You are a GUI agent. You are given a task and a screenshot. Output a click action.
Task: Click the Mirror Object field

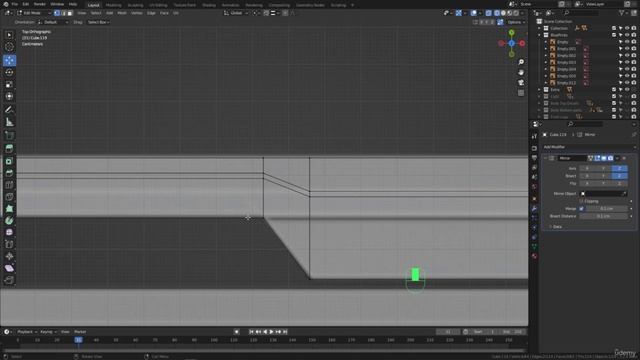[x=603, y=193]
